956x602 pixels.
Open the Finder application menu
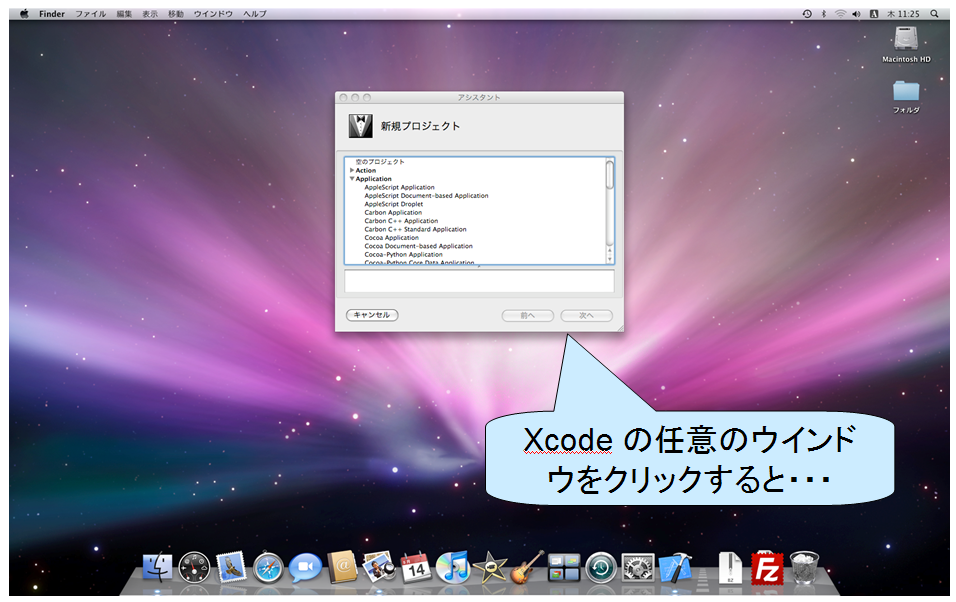[52, 13]
